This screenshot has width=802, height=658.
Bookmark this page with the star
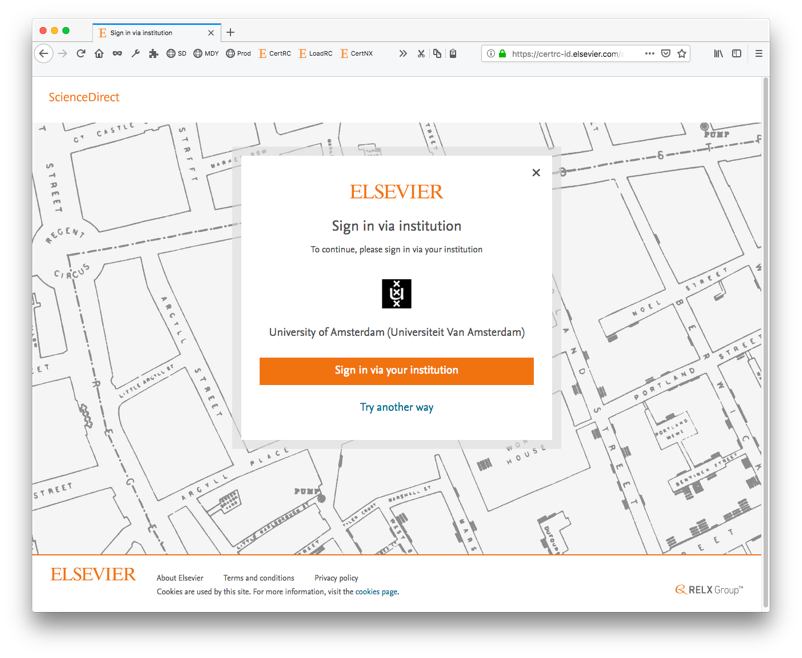[682, 53]
